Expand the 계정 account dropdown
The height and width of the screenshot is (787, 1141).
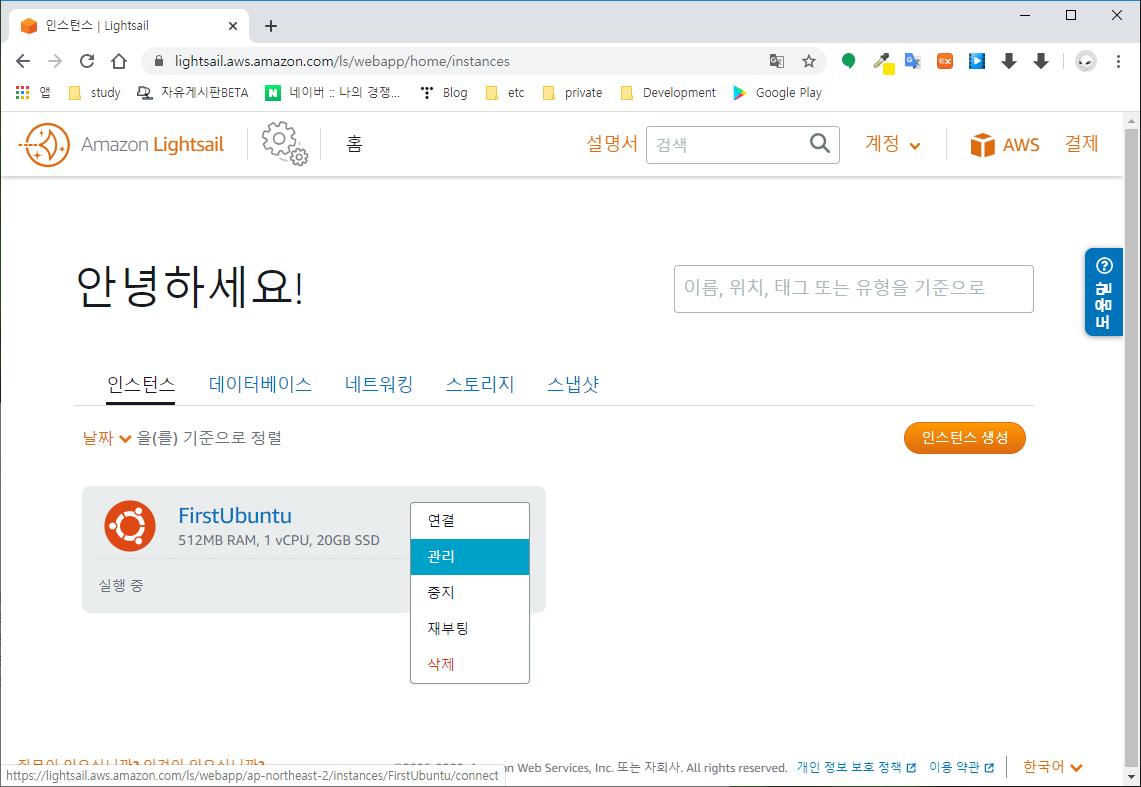click(892, 144)
